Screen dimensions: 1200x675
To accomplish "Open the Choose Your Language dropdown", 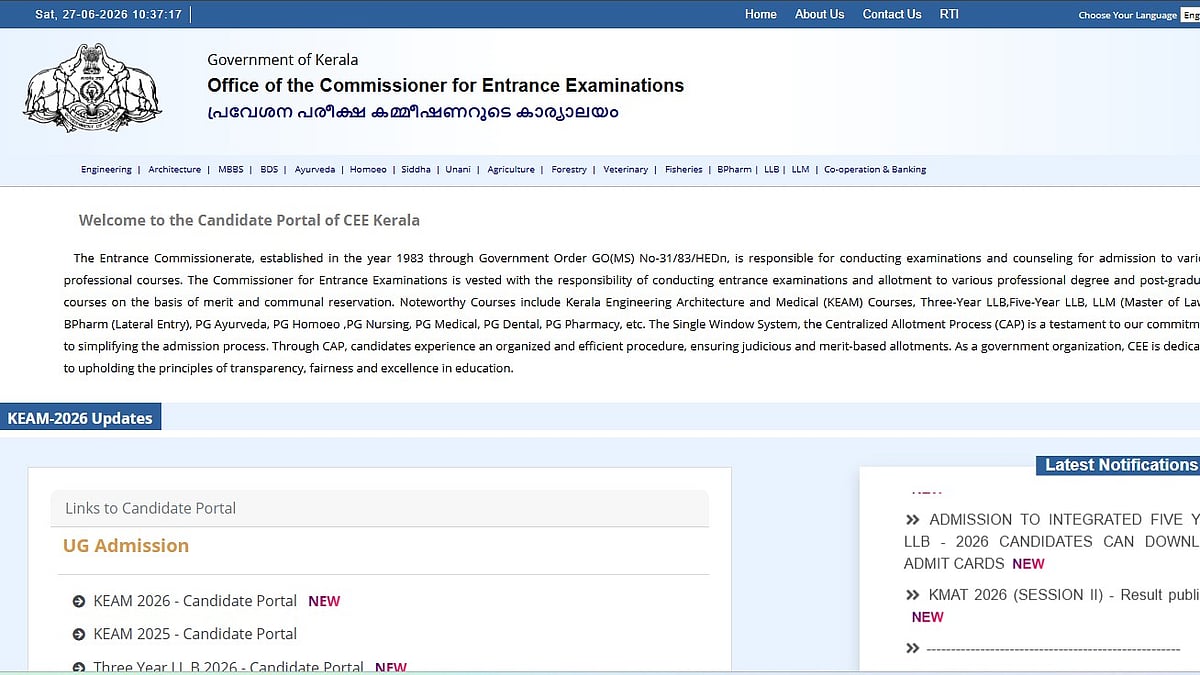I will pyautogui.click(x=1190, y=15).
